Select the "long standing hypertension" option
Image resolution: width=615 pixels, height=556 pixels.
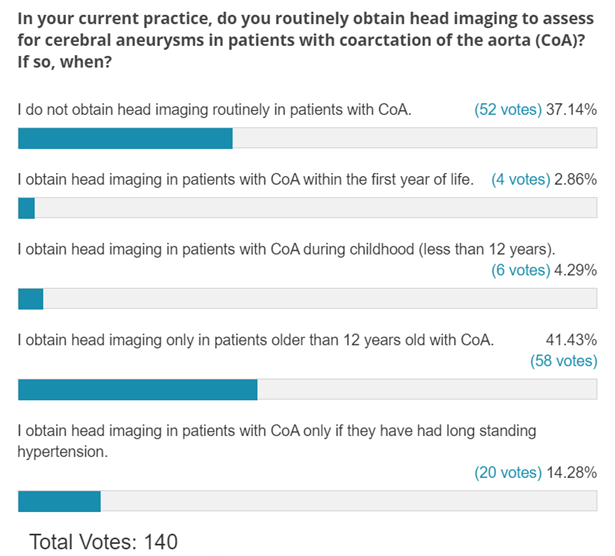tap(277, 441)
